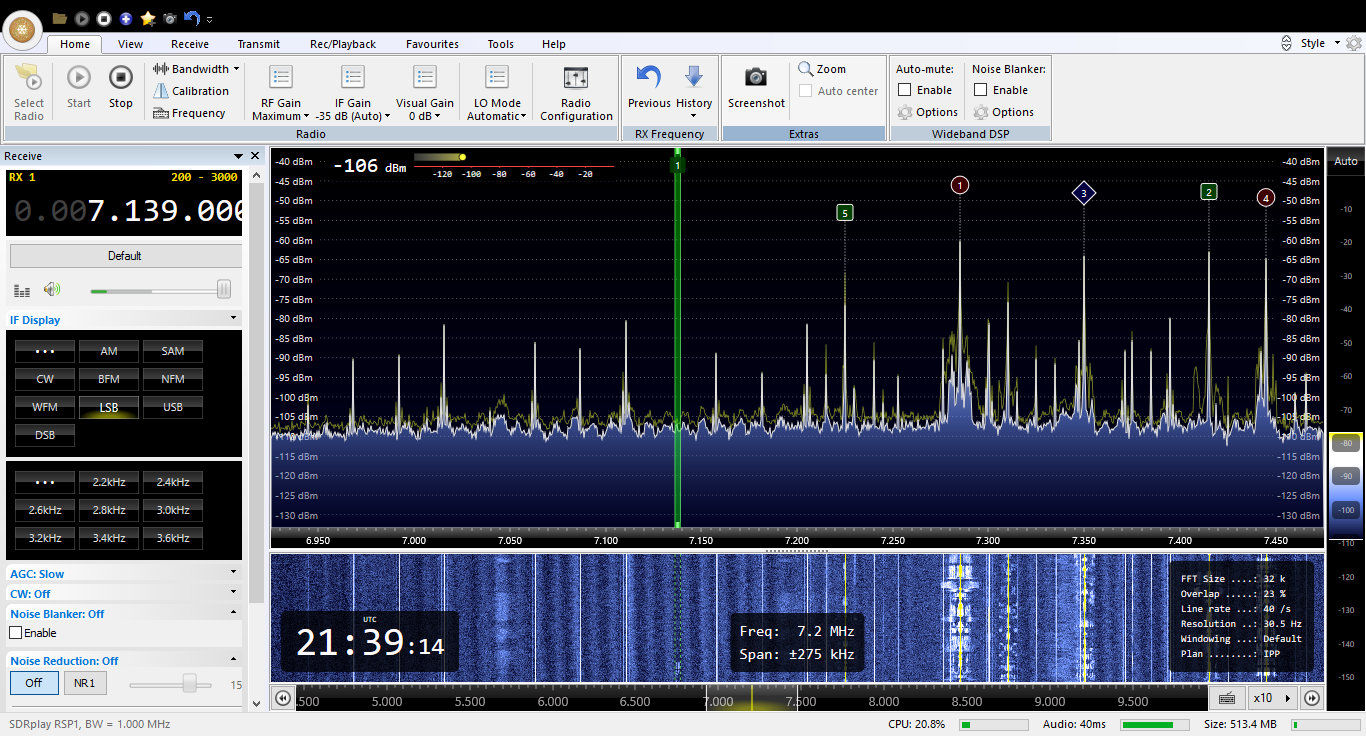The height and width of the screenshot is (736, 1366).
Task: Click spectrum marker 3 diamond
Action: coord(1083,194)
